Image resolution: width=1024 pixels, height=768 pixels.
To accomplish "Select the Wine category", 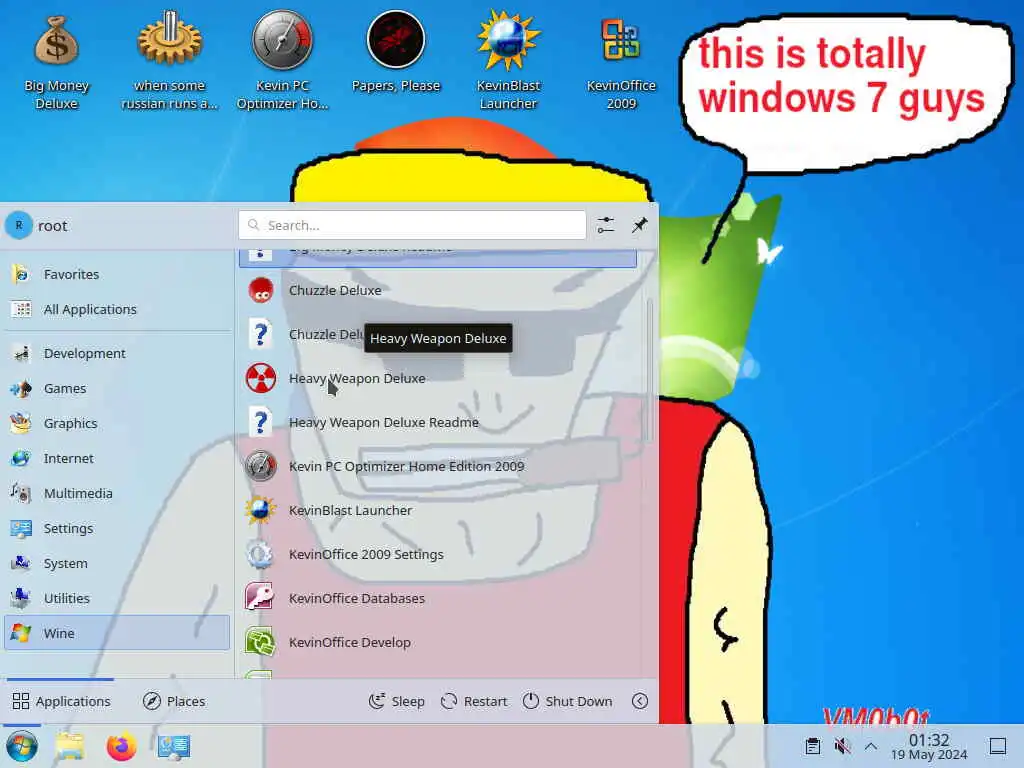I will [118, 633].
